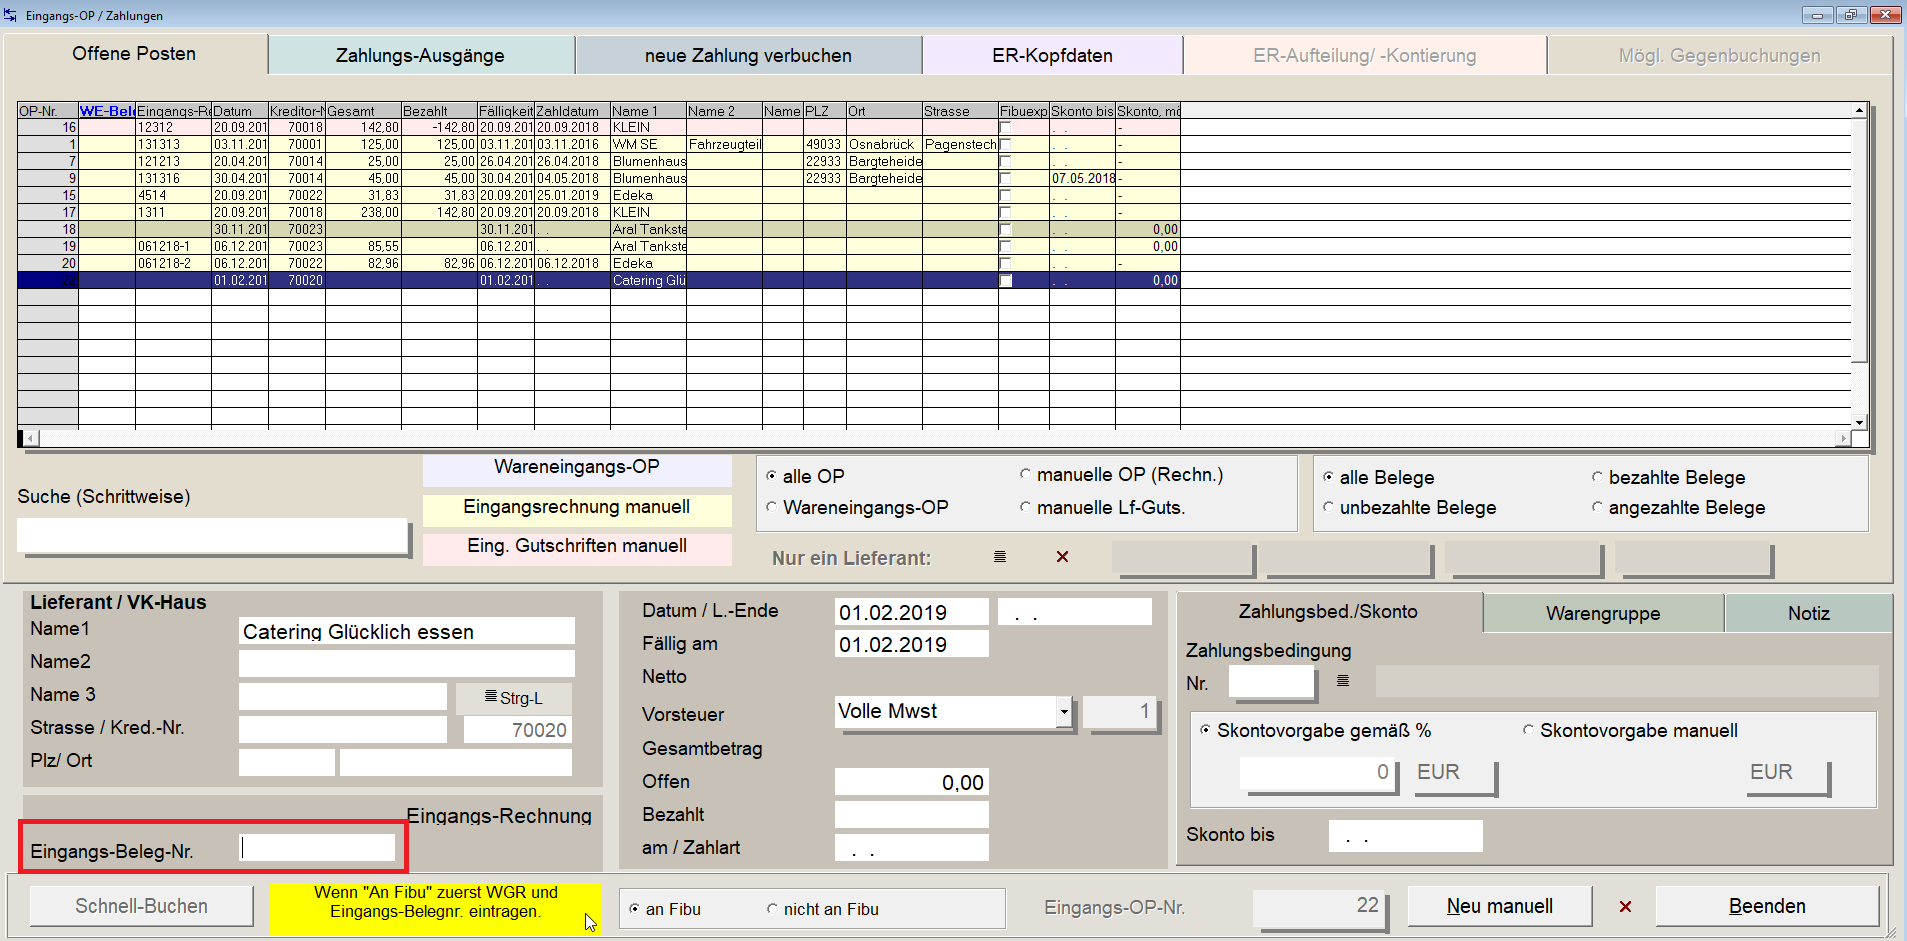Click Kreditor column header
The width and height of the screenshot is (1907, 941).
[x=297, y=111]
